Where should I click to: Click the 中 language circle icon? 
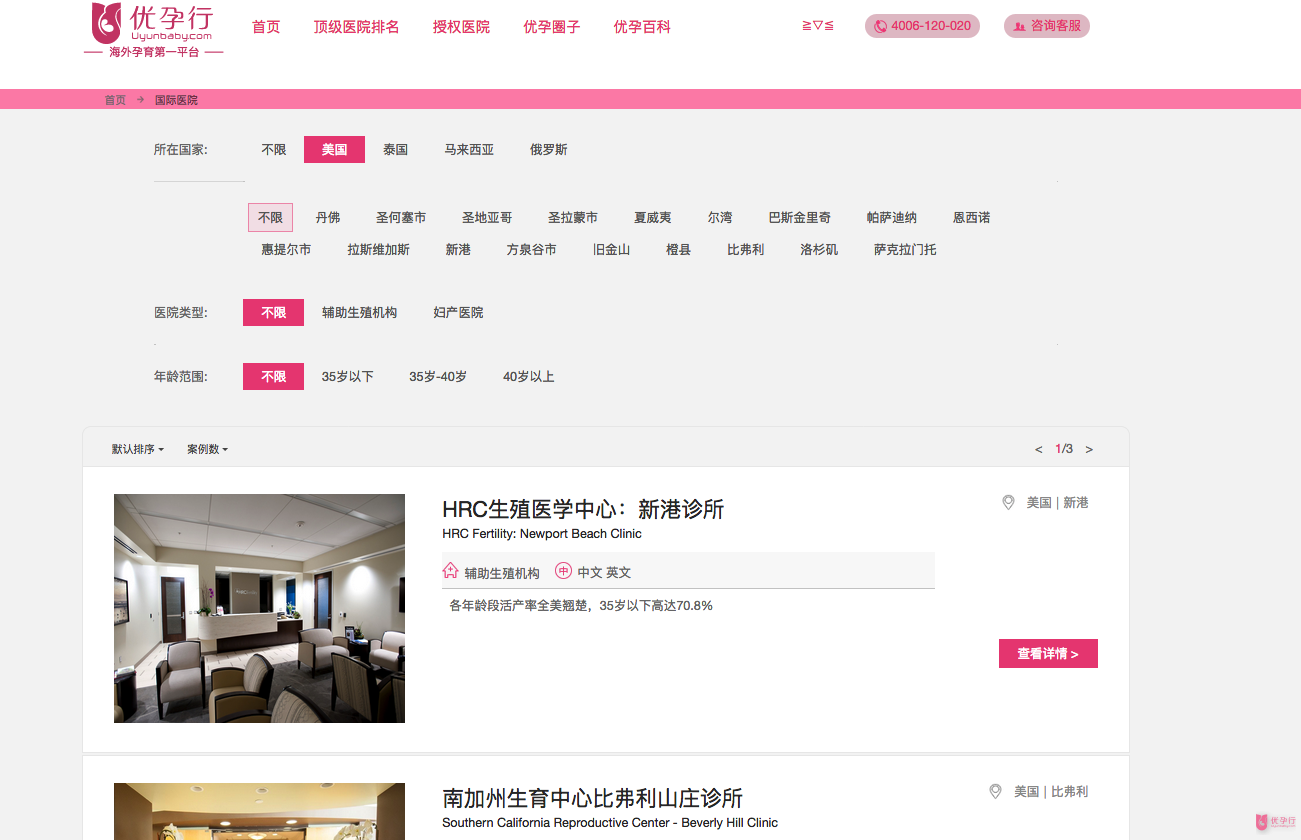[x=563, y=571]
